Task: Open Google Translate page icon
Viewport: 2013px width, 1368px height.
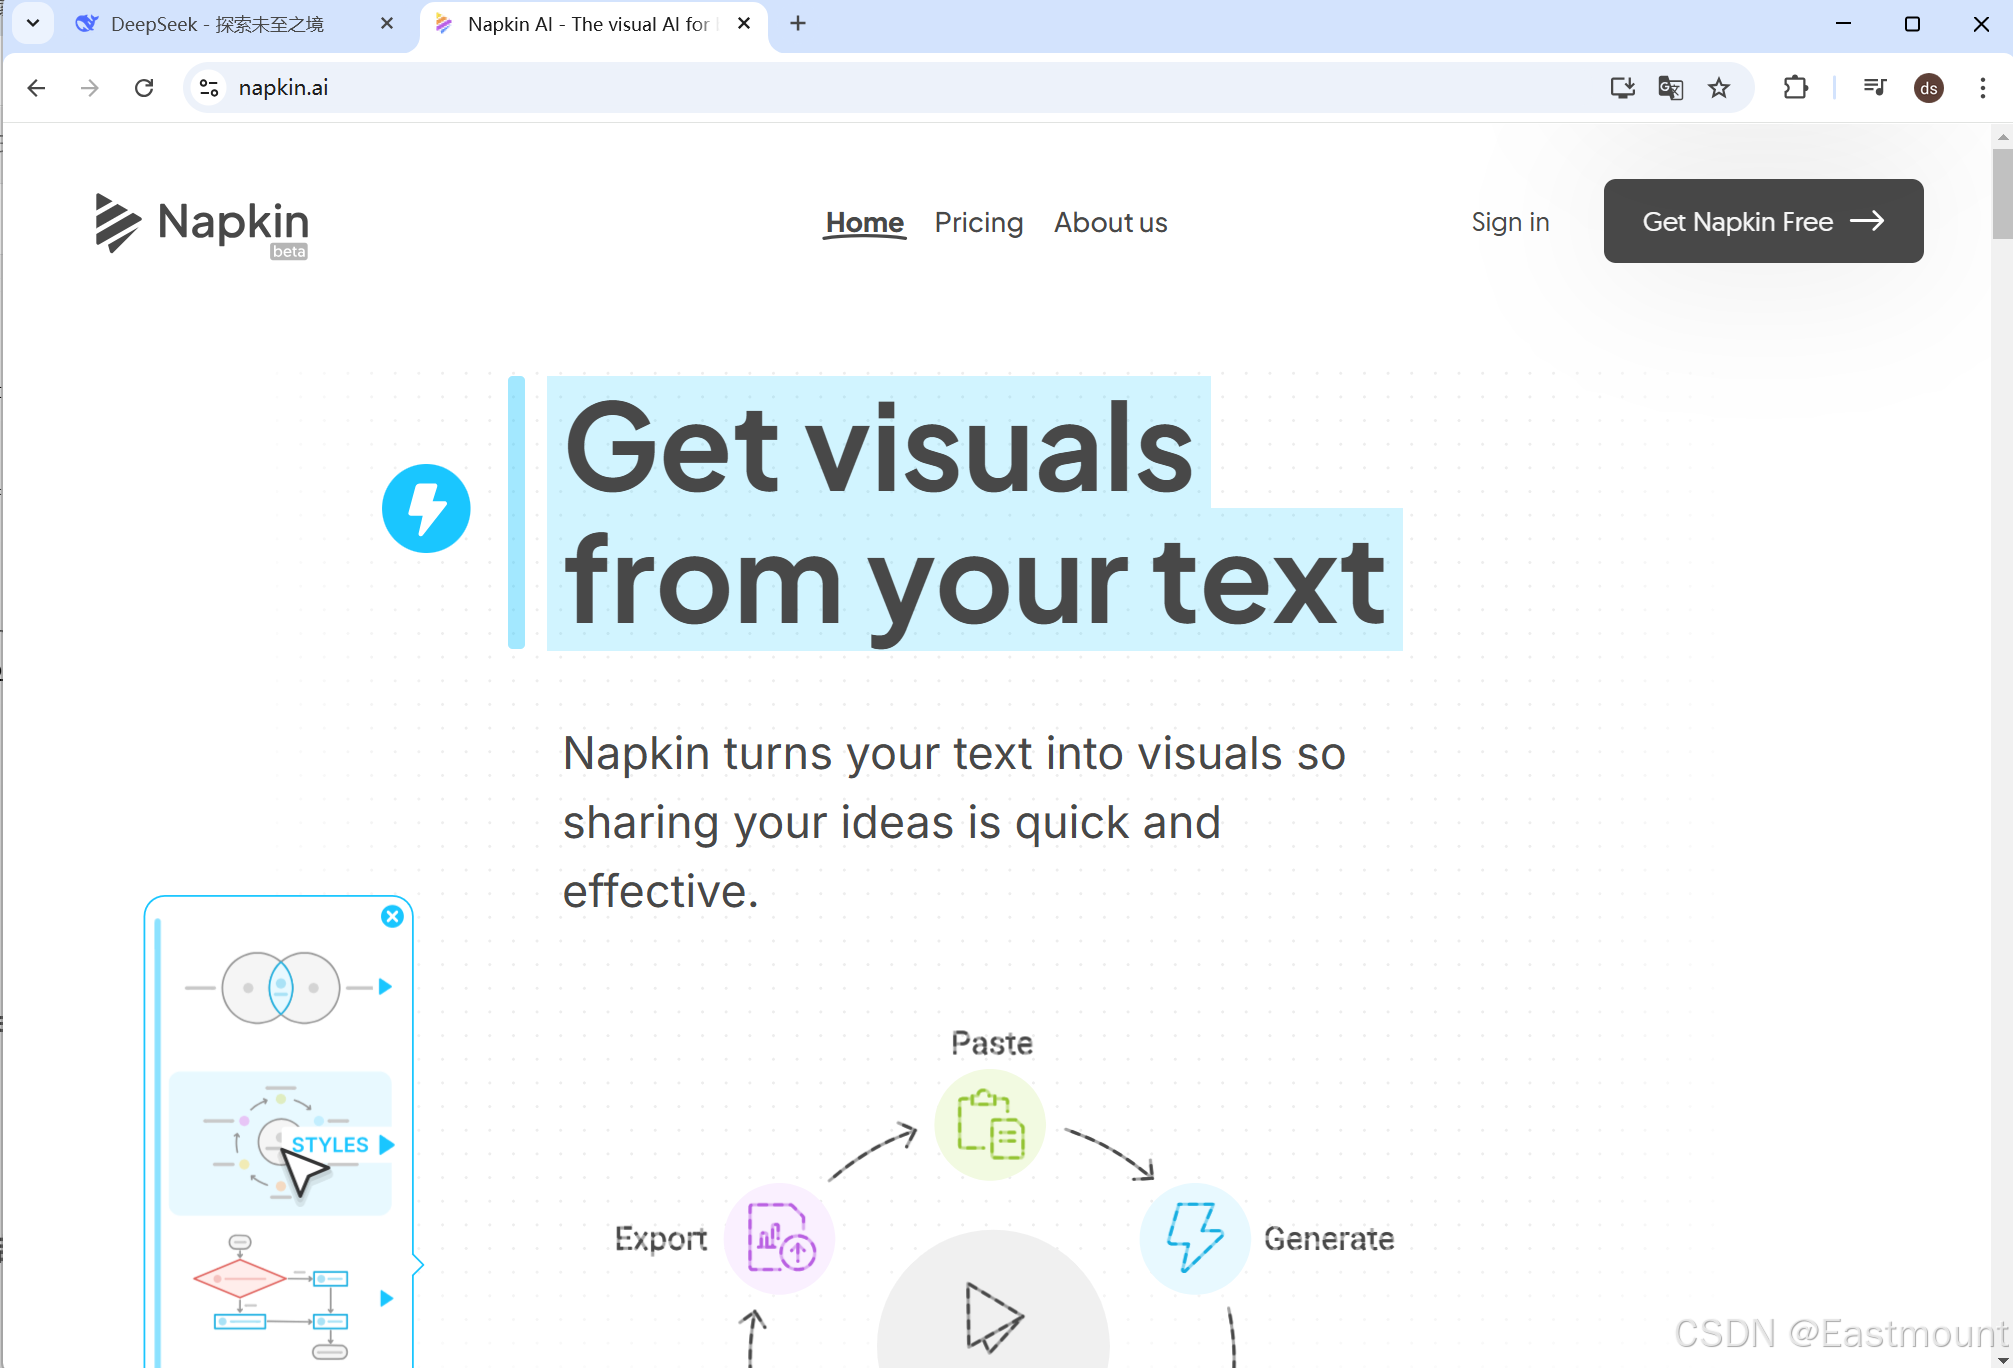Action: 1670,88
